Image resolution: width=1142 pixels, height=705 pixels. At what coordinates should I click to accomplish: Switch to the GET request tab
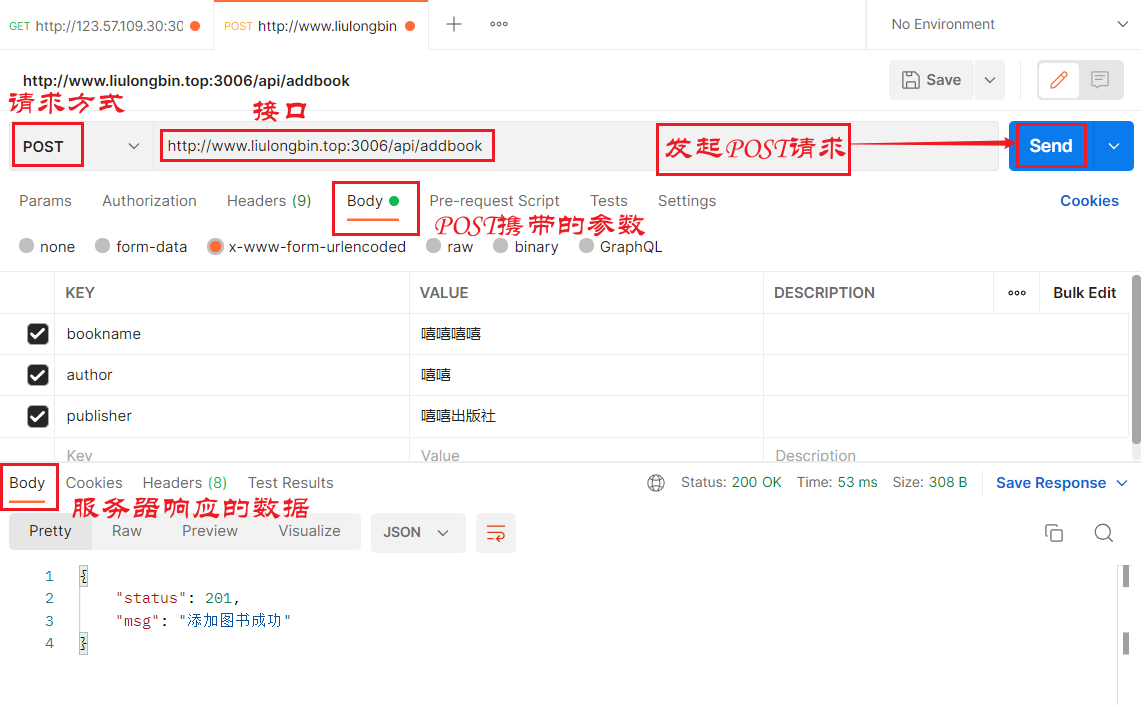106,26
